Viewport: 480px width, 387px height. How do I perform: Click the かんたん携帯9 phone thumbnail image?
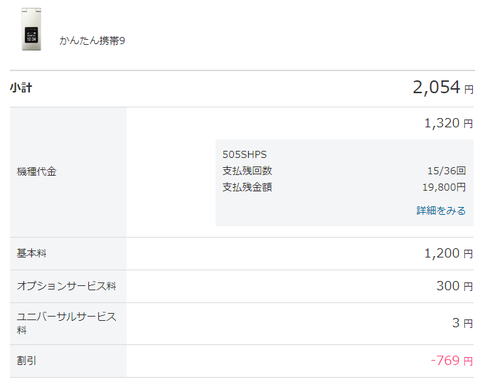pos(31,29)
